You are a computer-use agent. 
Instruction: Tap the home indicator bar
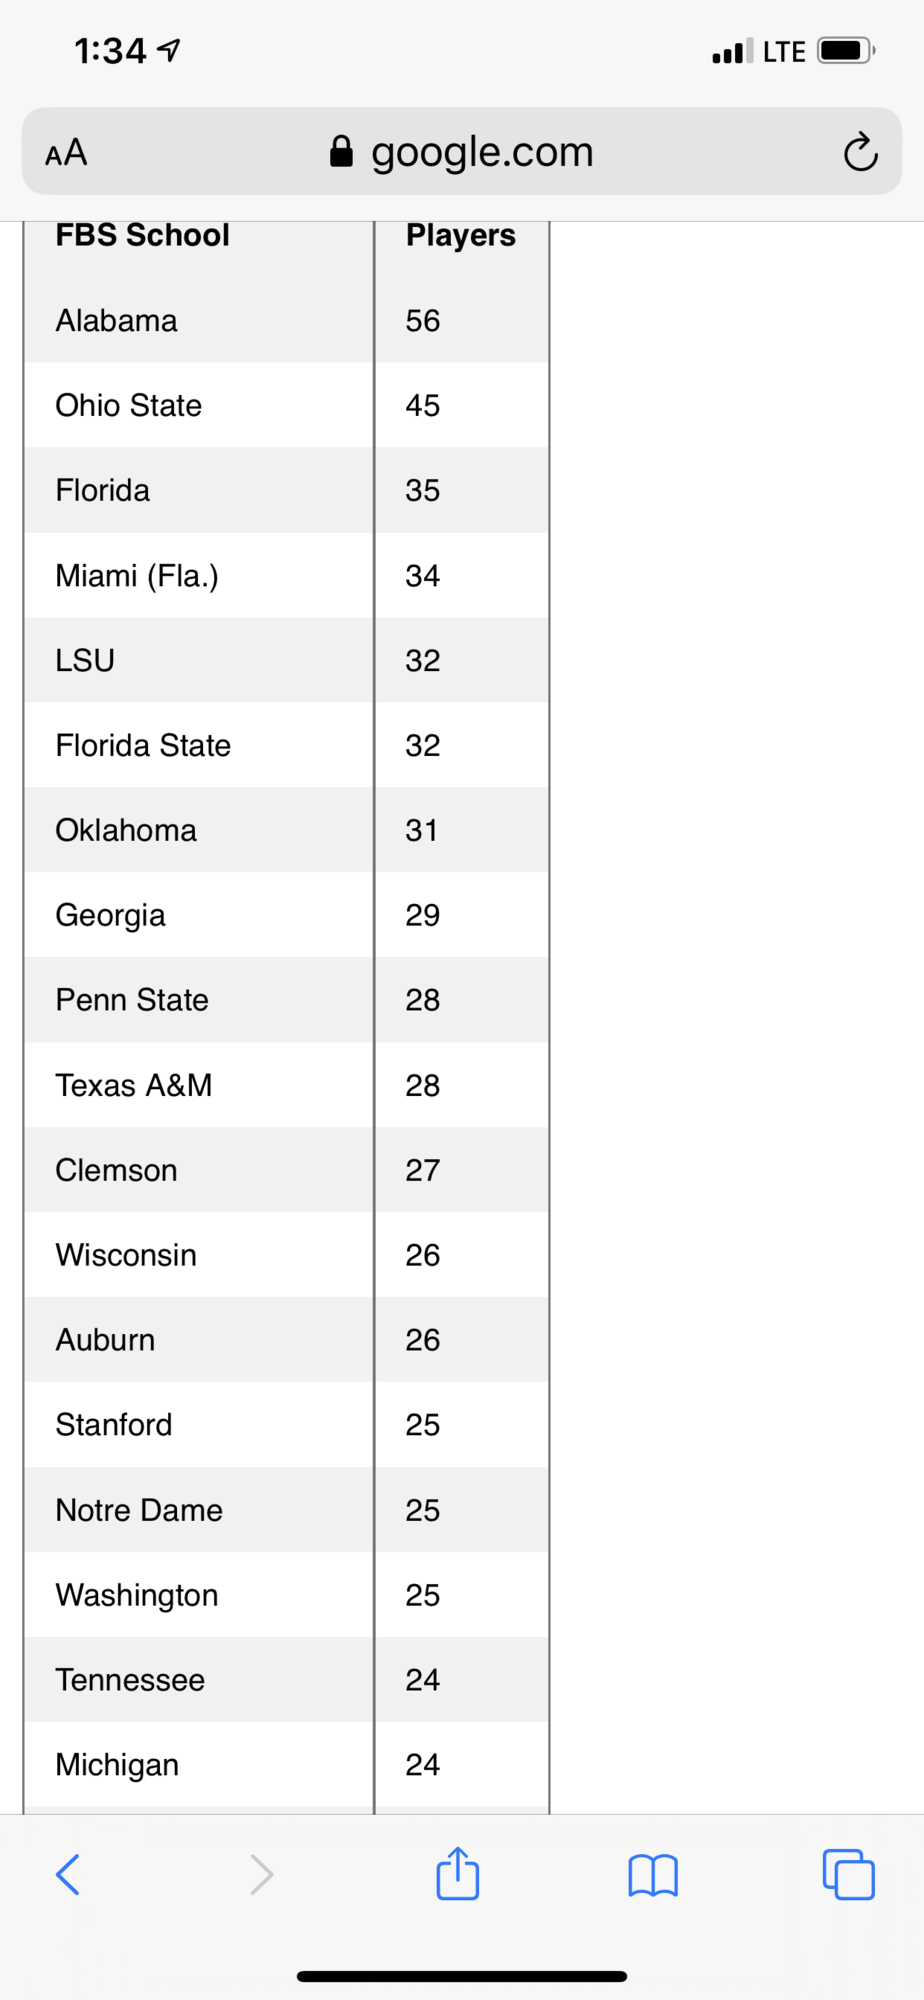point(462,1976)
